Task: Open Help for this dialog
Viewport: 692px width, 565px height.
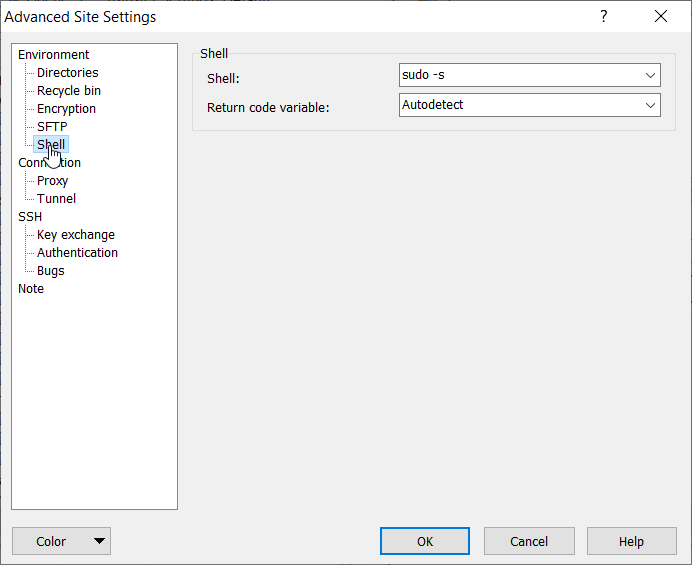Action: coord(631,541)
